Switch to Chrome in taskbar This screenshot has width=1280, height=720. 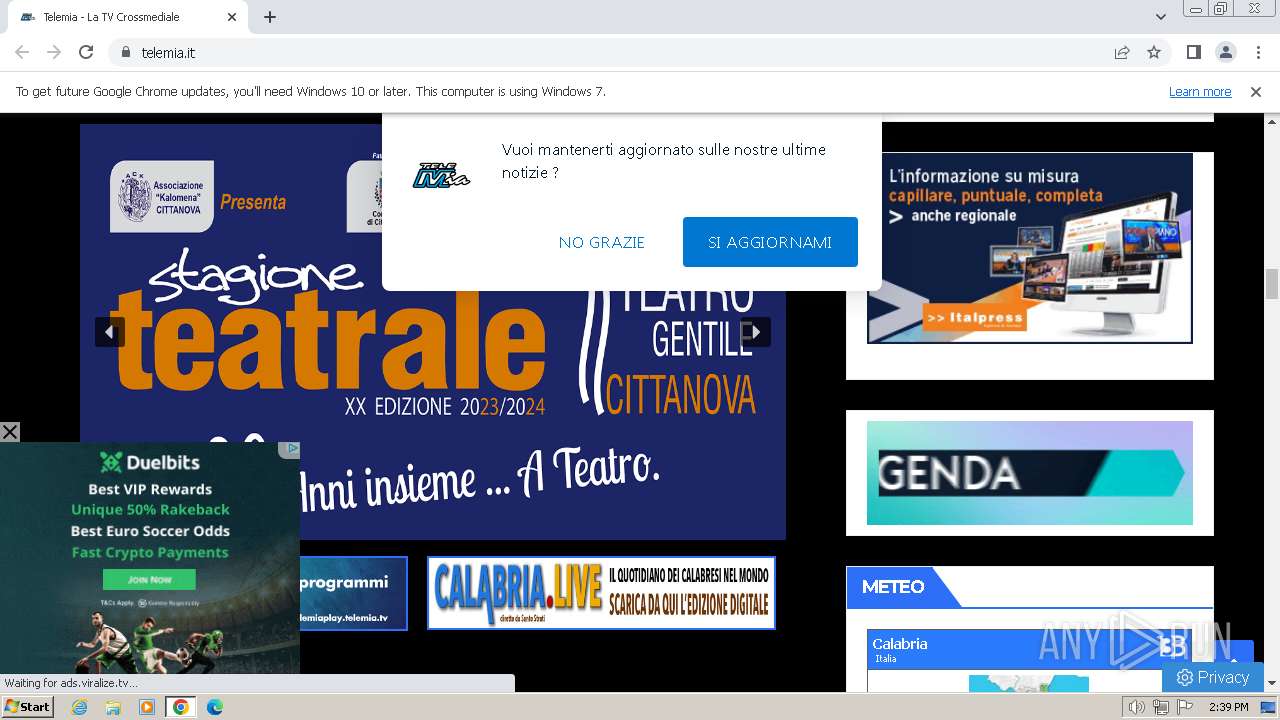[181, 707]
